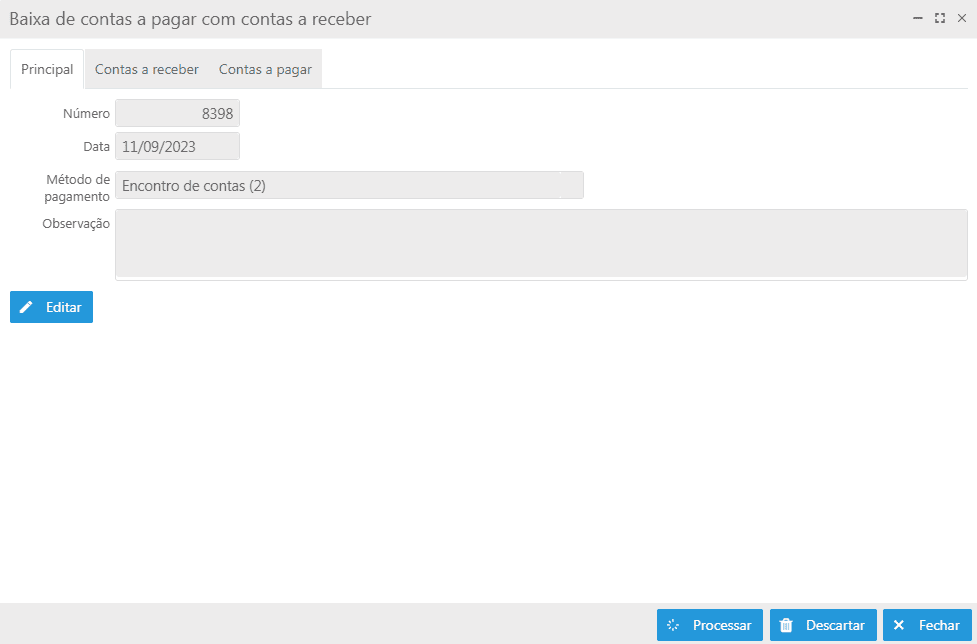This screenshot has width=977, height=644.
Task: Maximize the dialog with the fullscreen icon
Action: [940, 19]
